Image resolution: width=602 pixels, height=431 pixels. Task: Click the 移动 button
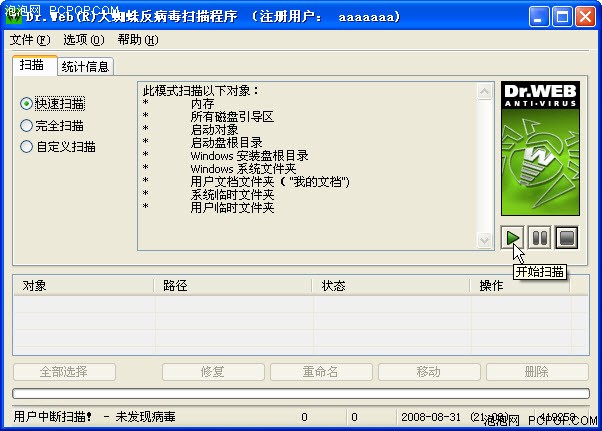click(429, 372)
